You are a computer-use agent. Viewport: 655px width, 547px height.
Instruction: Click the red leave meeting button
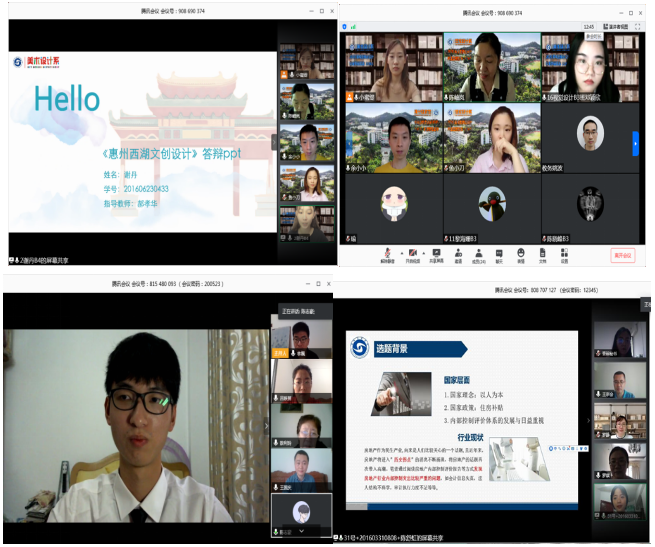tap(621, 255)
